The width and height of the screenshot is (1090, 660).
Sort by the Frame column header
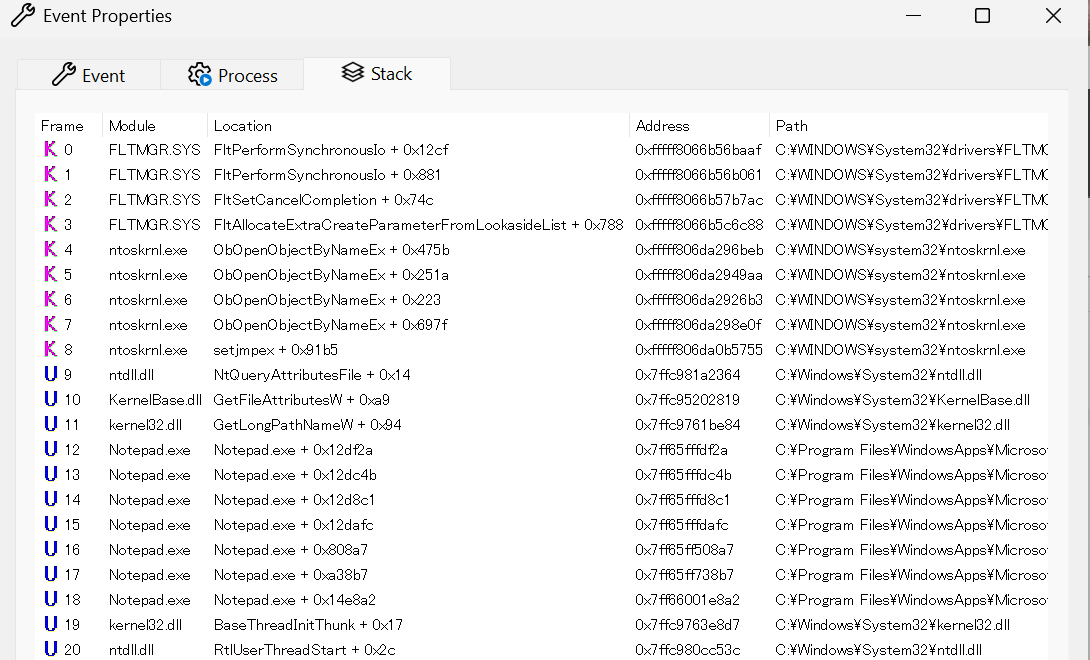tap(62, 126)
